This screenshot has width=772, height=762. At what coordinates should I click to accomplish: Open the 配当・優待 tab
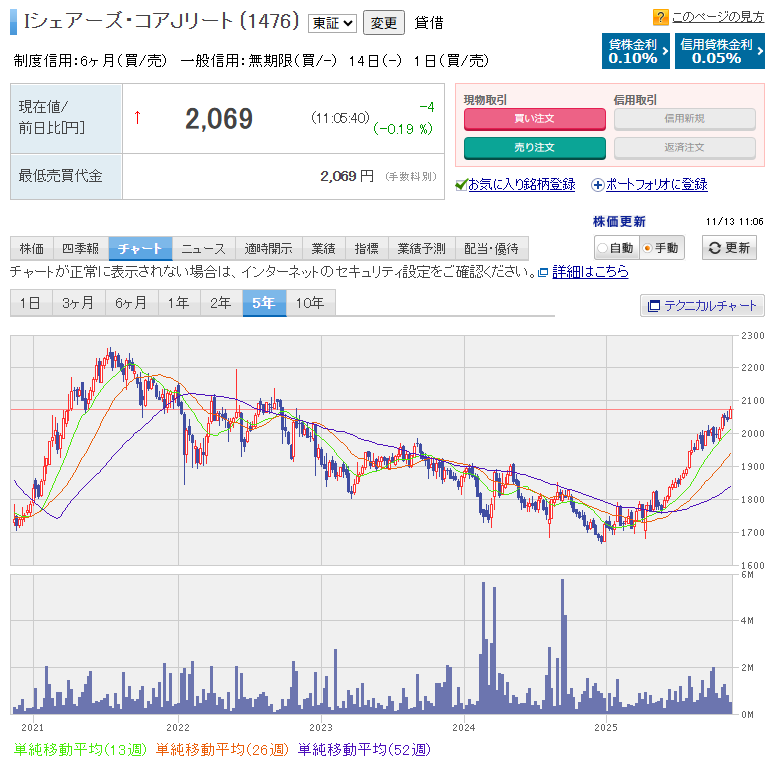point(491,249)
